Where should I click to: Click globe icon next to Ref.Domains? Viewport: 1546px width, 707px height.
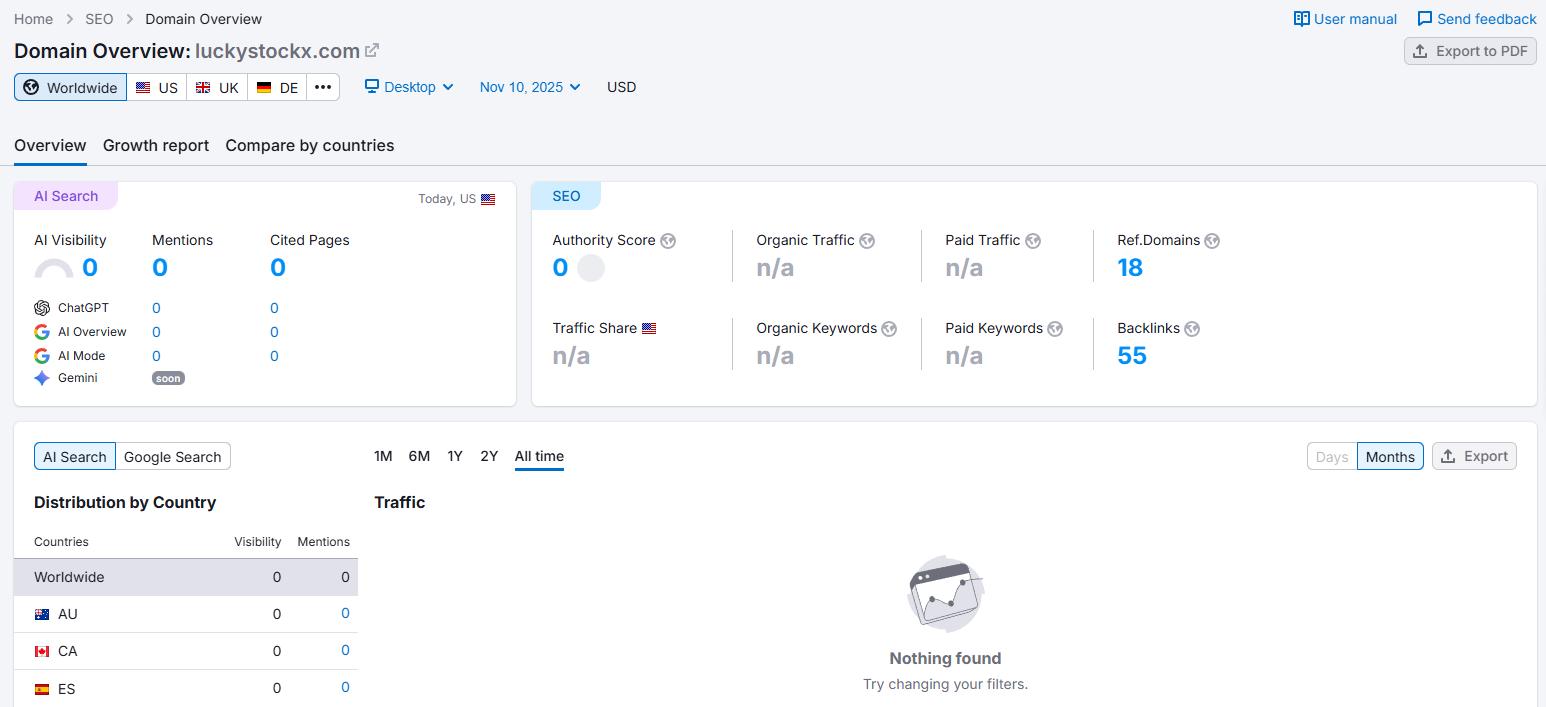tap(1212, 241)
